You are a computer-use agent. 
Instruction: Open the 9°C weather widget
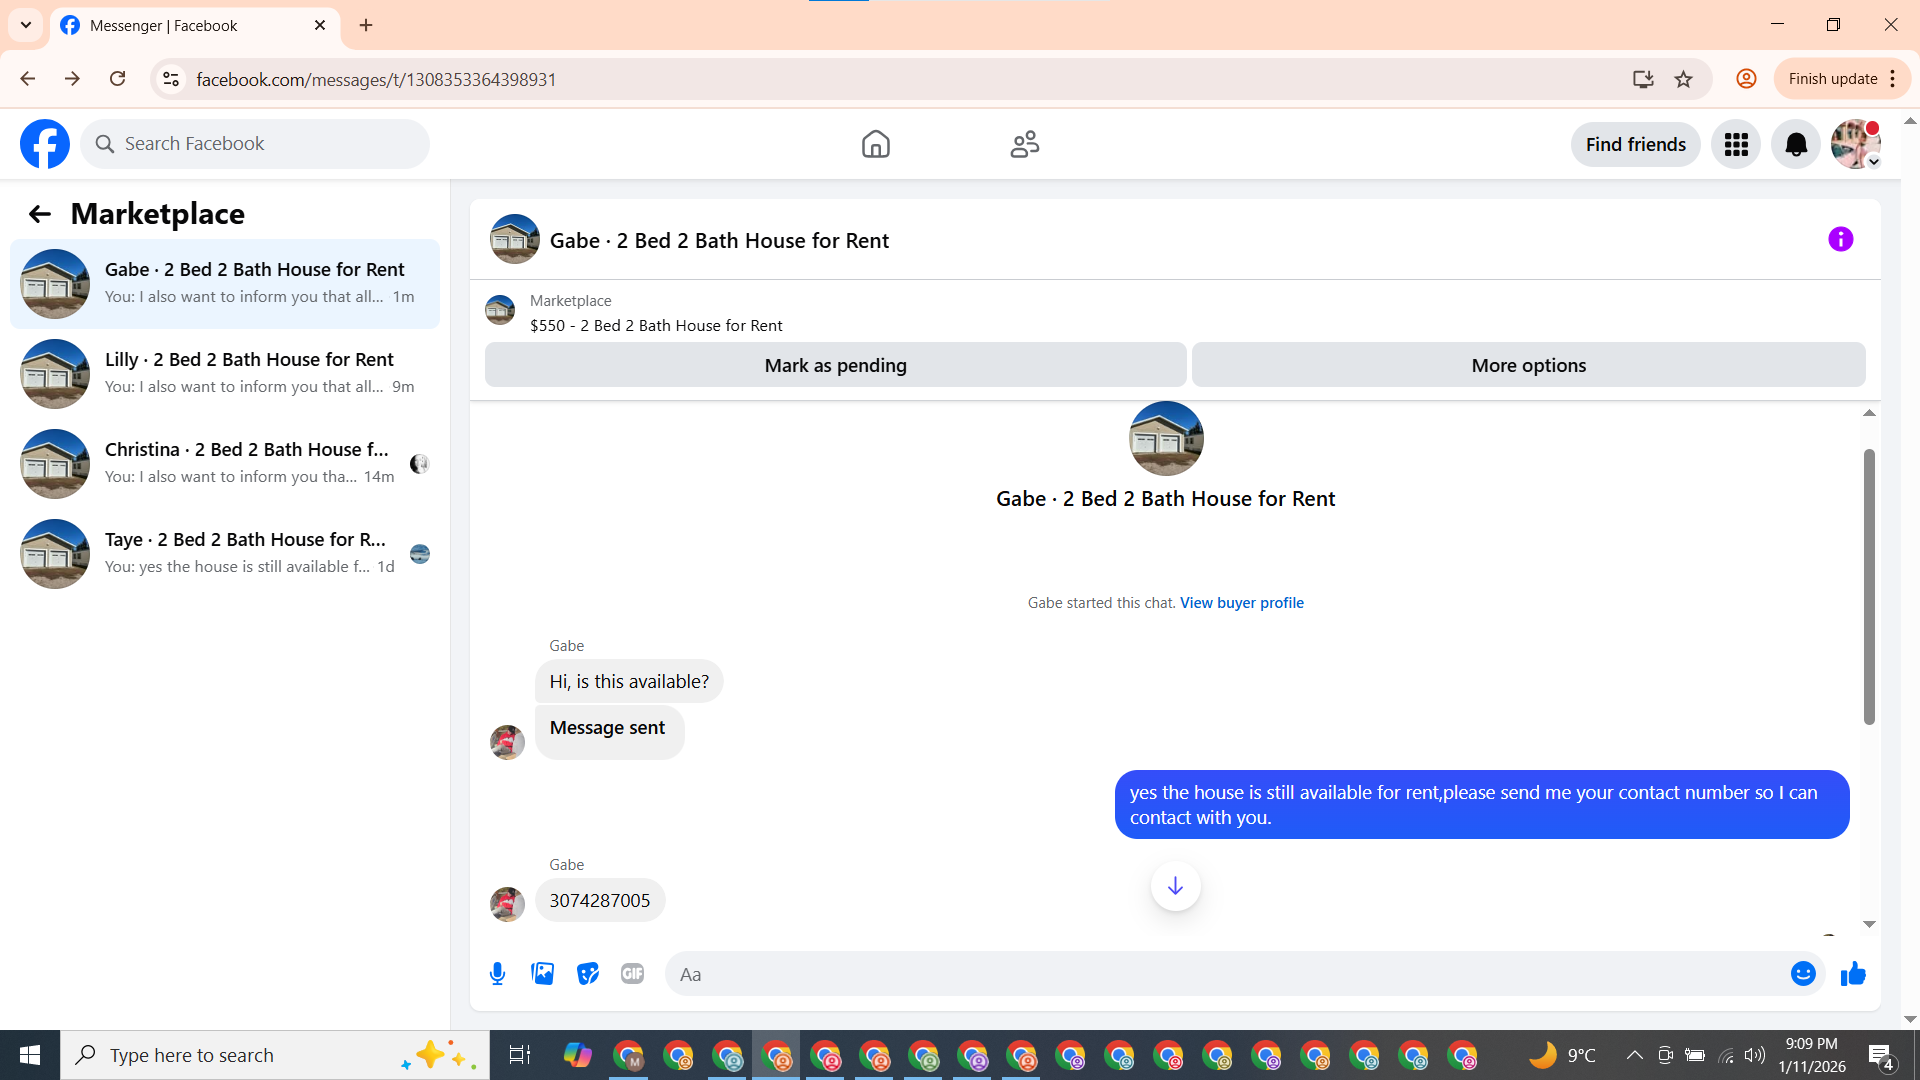[x=1562, y=1055]
